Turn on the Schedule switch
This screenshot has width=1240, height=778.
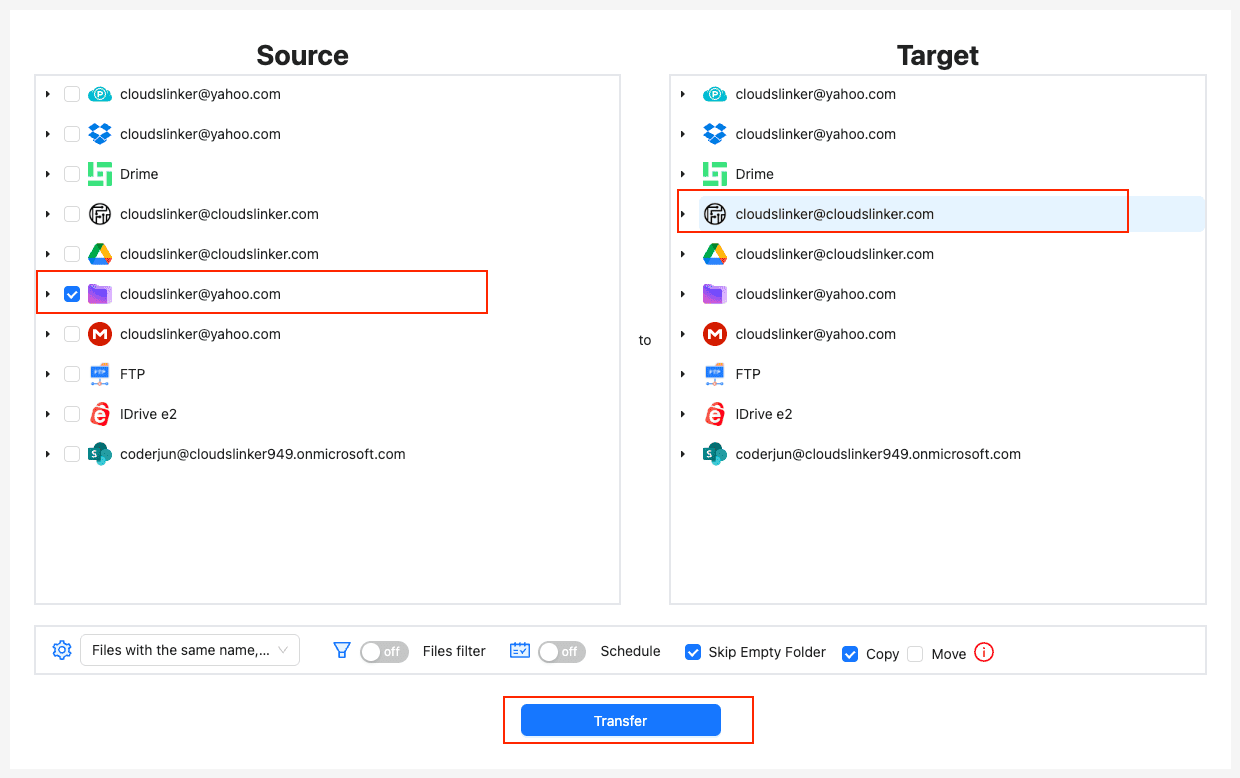pyautogui.click(x=561, y=652)
